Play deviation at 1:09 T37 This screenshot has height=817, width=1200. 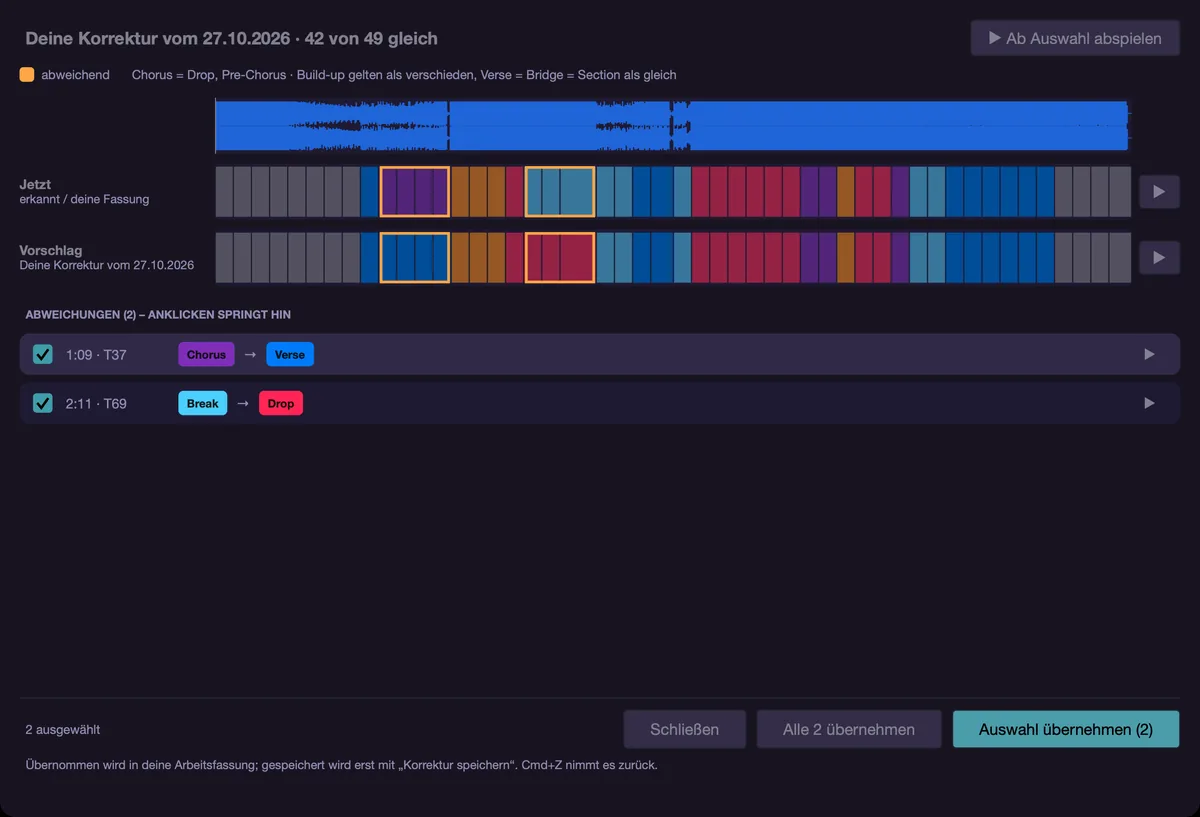[x=1149, y=354]
